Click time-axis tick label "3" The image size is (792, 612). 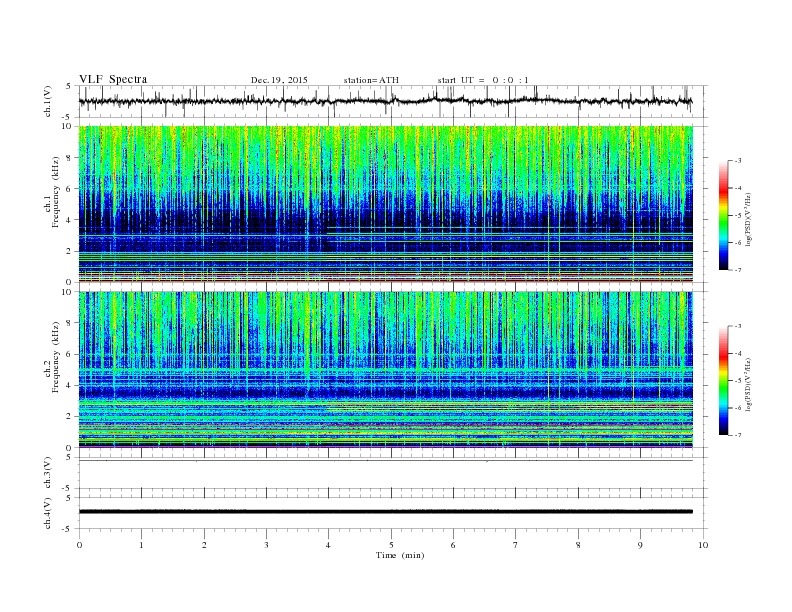(x=266, y=545)
